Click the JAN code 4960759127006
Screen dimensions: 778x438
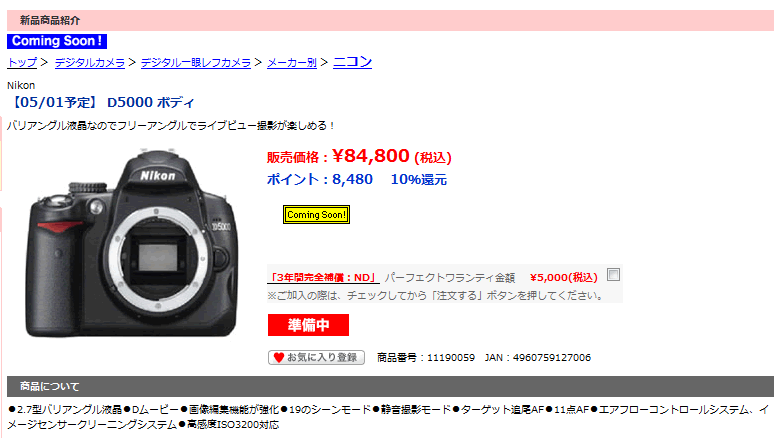pos(538,358)
